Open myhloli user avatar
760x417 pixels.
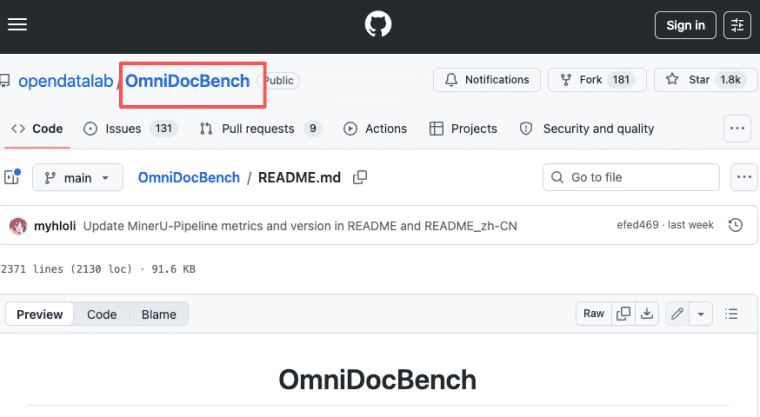18,225
